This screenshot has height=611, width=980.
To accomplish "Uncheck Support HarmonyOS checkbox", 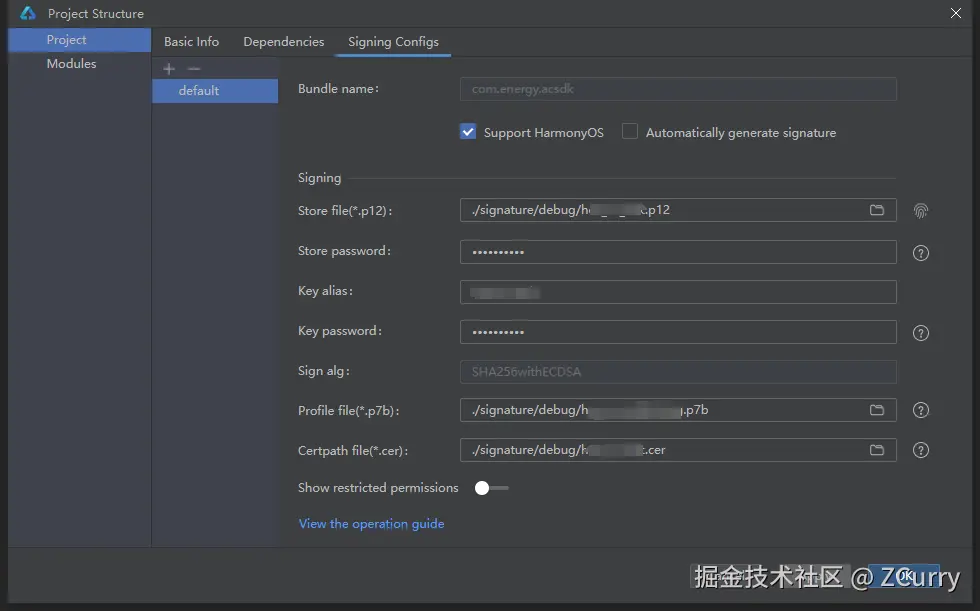I will tap(468, 132).
